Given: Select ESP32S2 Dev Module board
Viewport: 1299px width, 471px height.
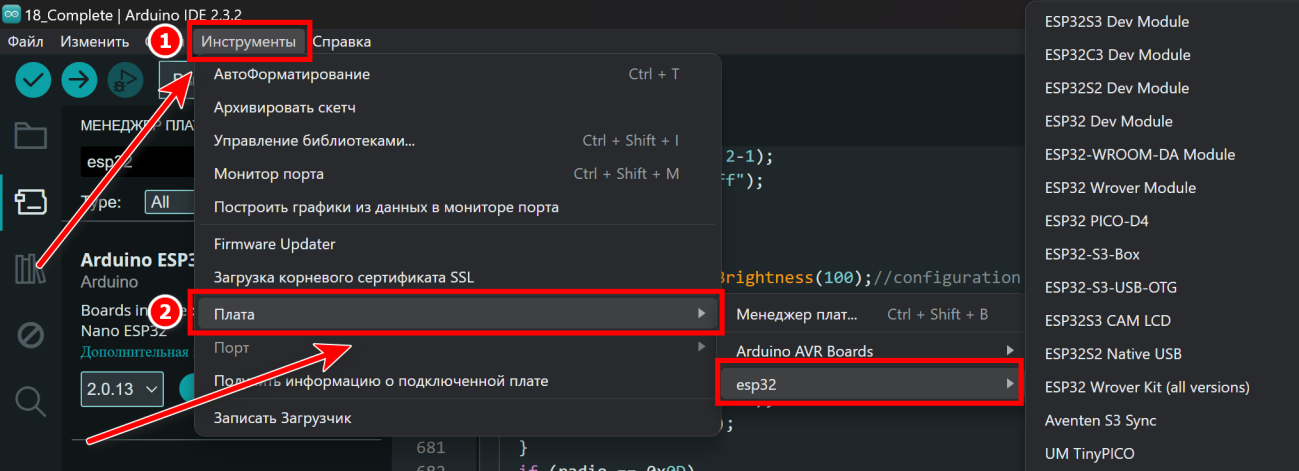Looking at the screenshot, I should click(1162, 88).
